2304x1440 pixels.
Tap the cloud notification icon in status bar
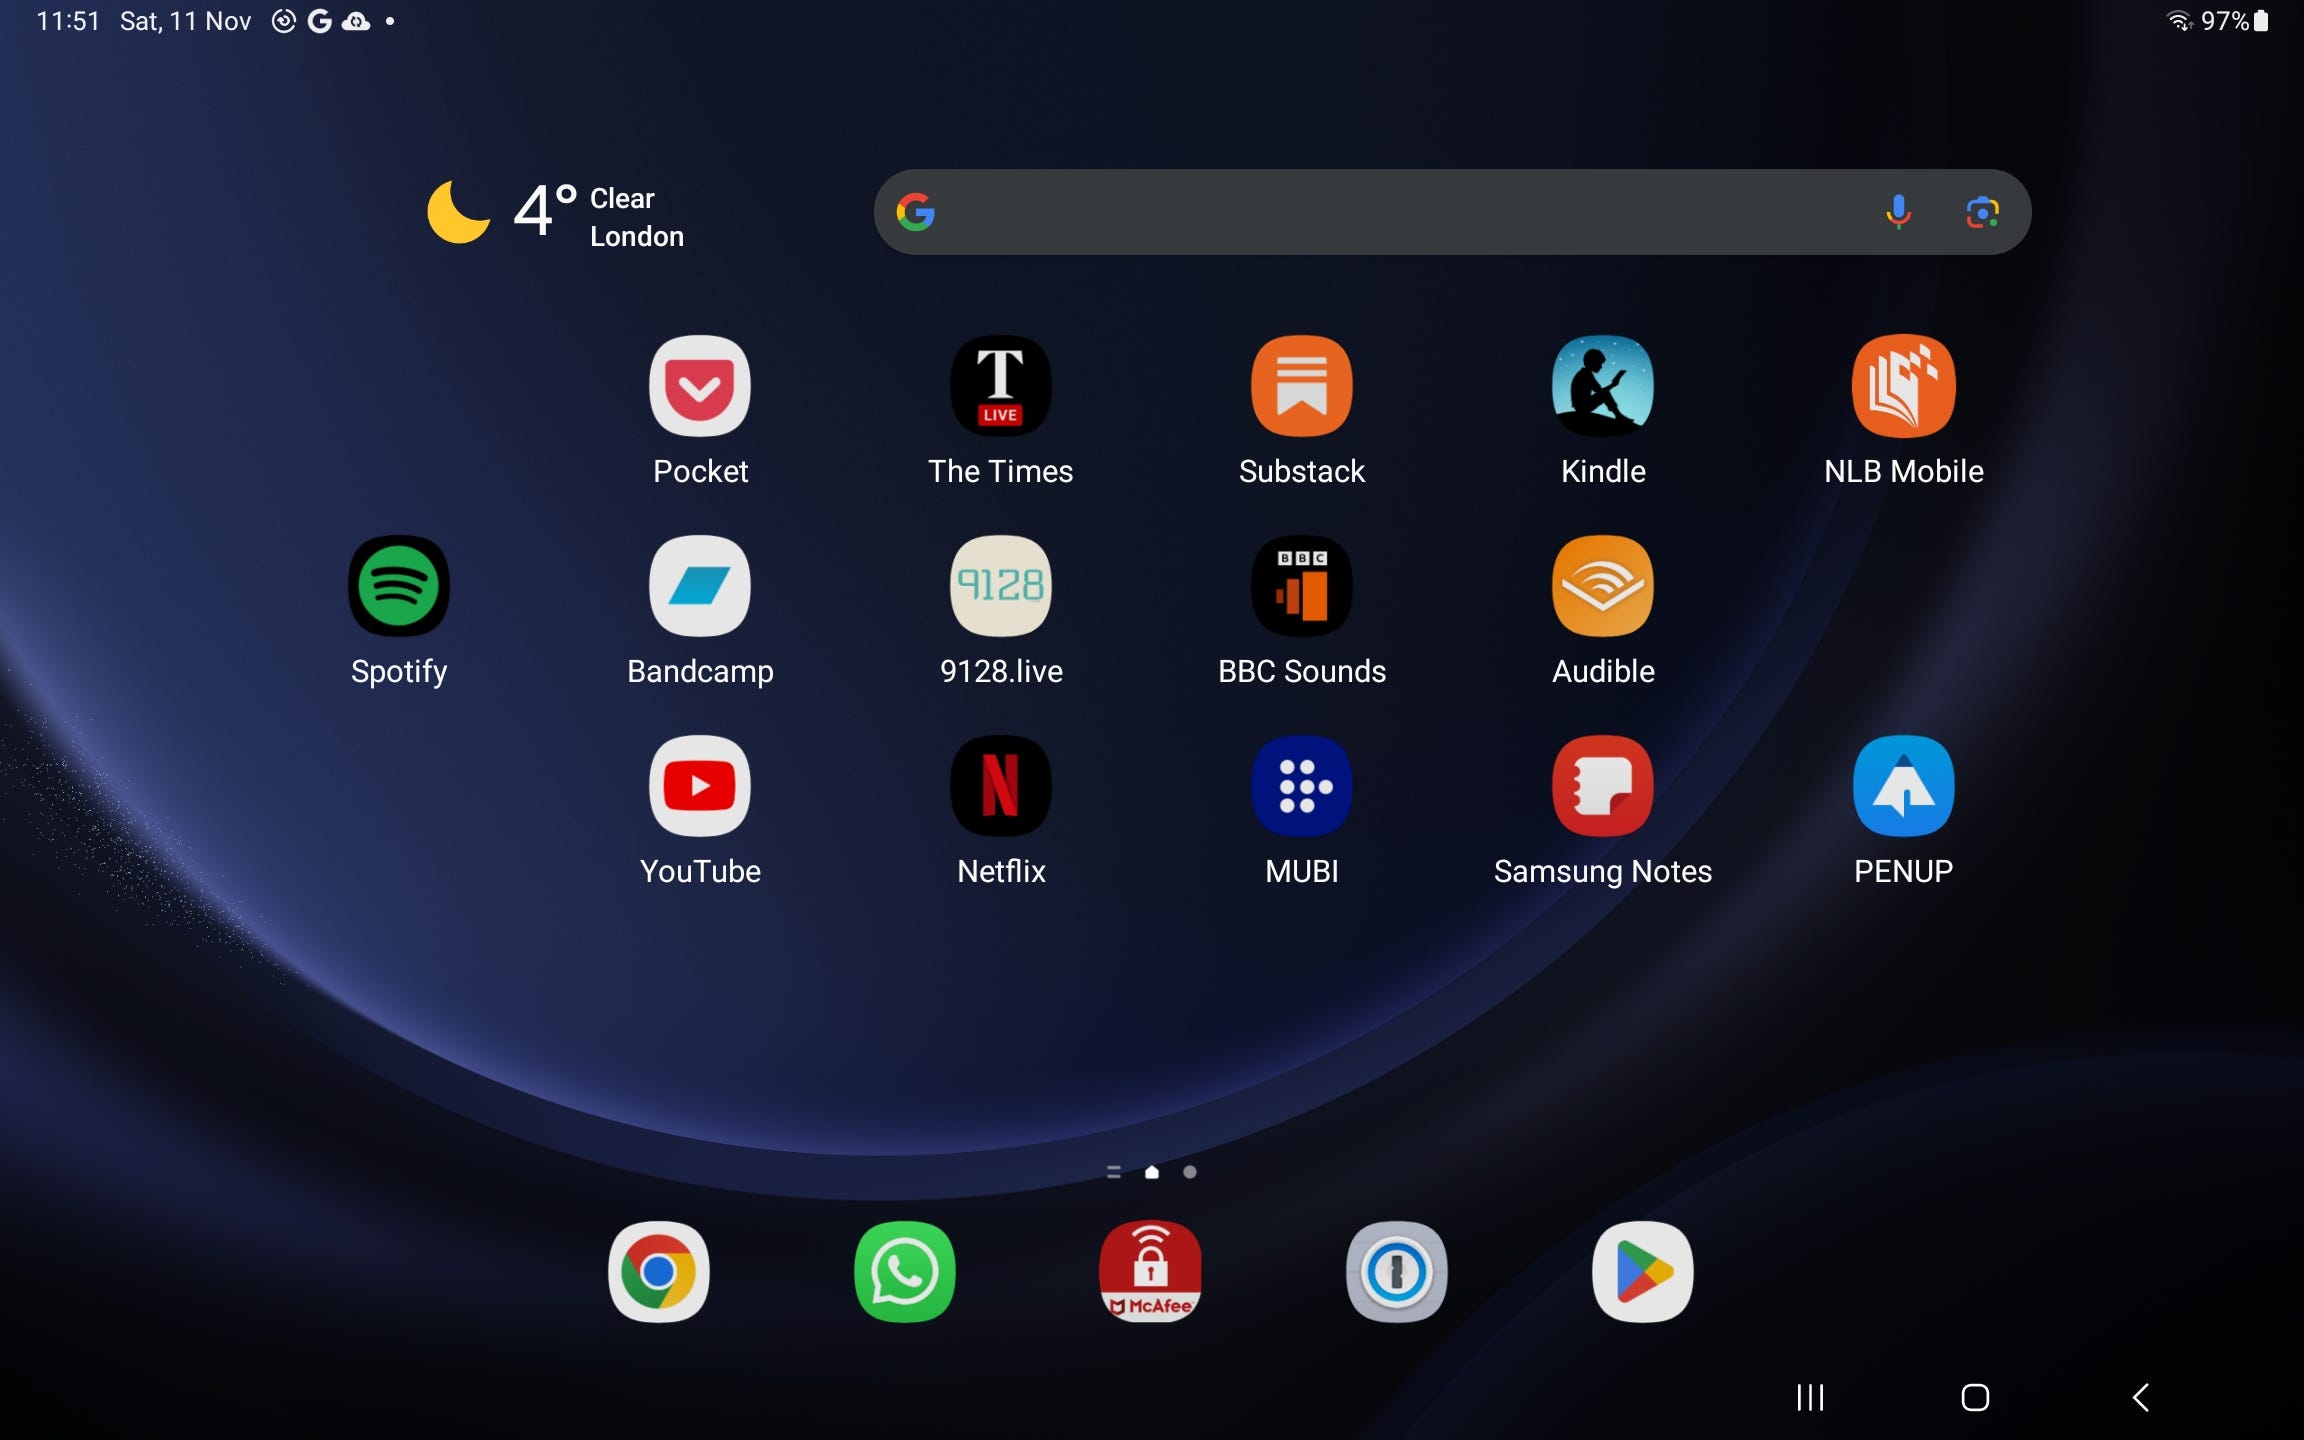tap(356, 21)
